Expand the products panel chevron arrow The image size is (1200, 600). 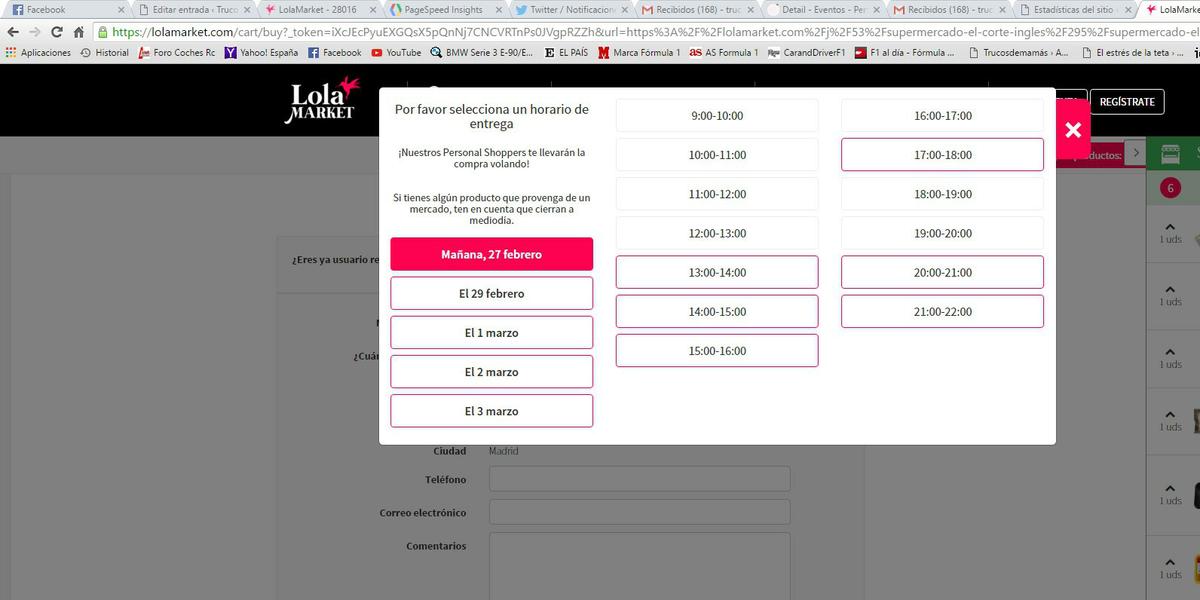1135,153
